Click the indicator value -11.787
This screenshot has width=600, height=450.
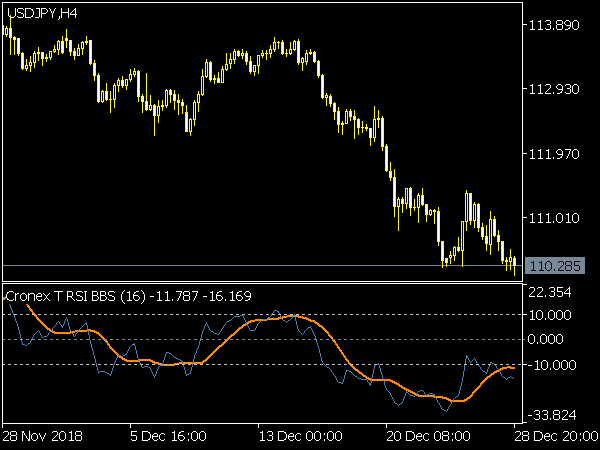click(174, 296)
